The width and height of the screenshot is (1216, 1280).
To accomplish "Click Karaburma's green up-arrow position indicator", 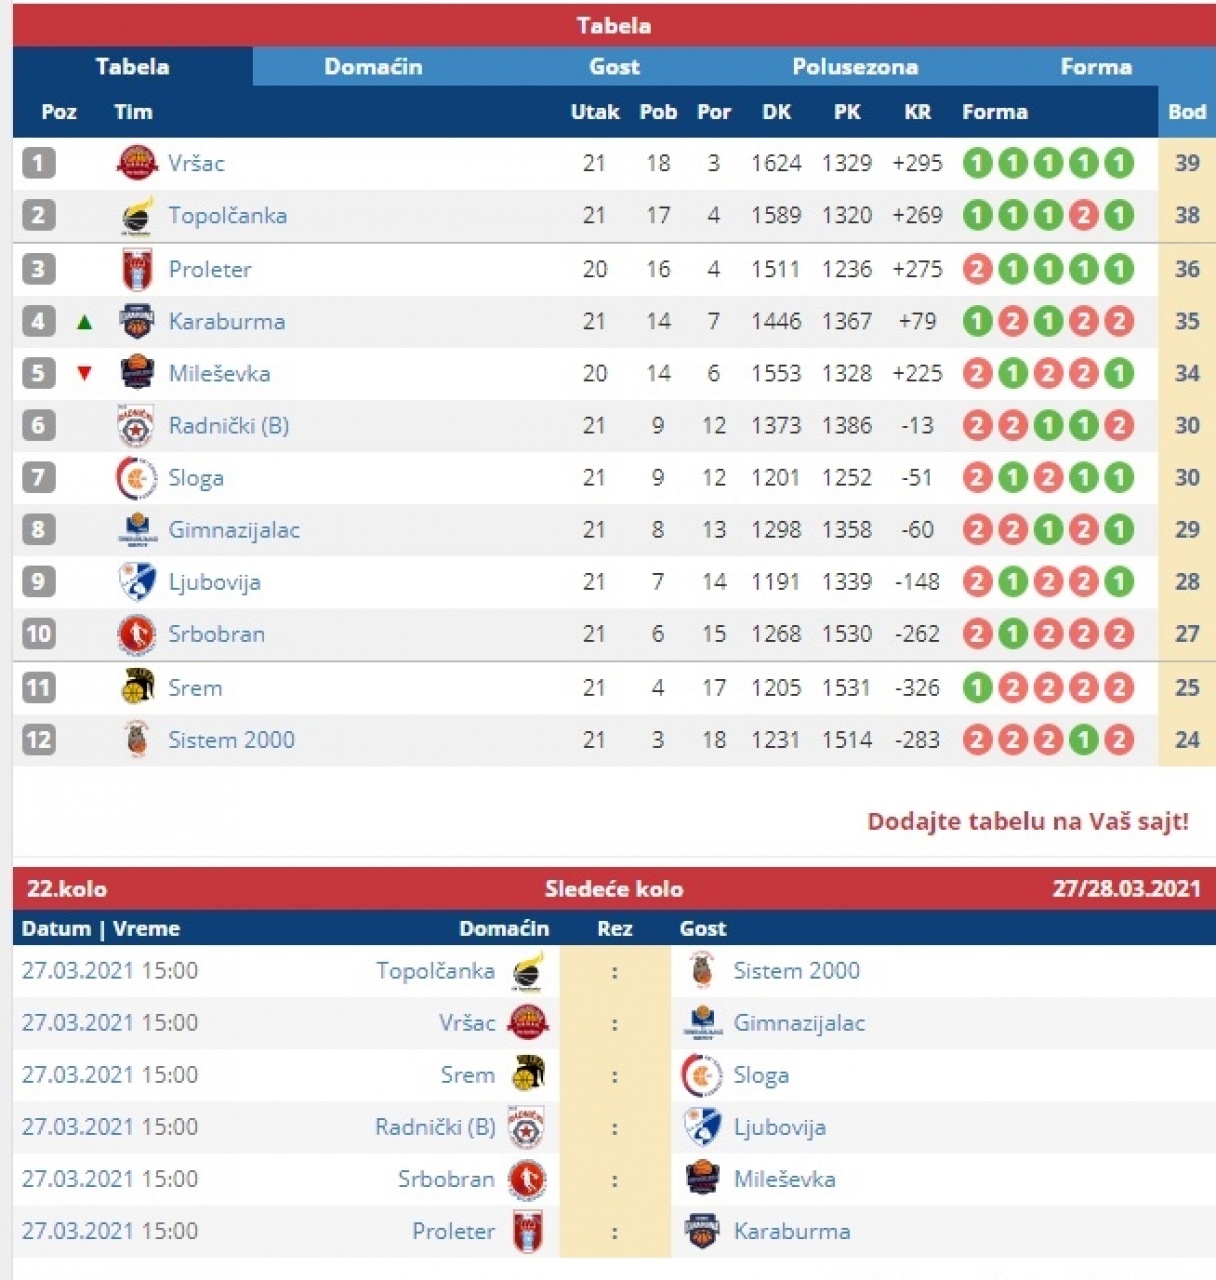I will tap(85, 322).
